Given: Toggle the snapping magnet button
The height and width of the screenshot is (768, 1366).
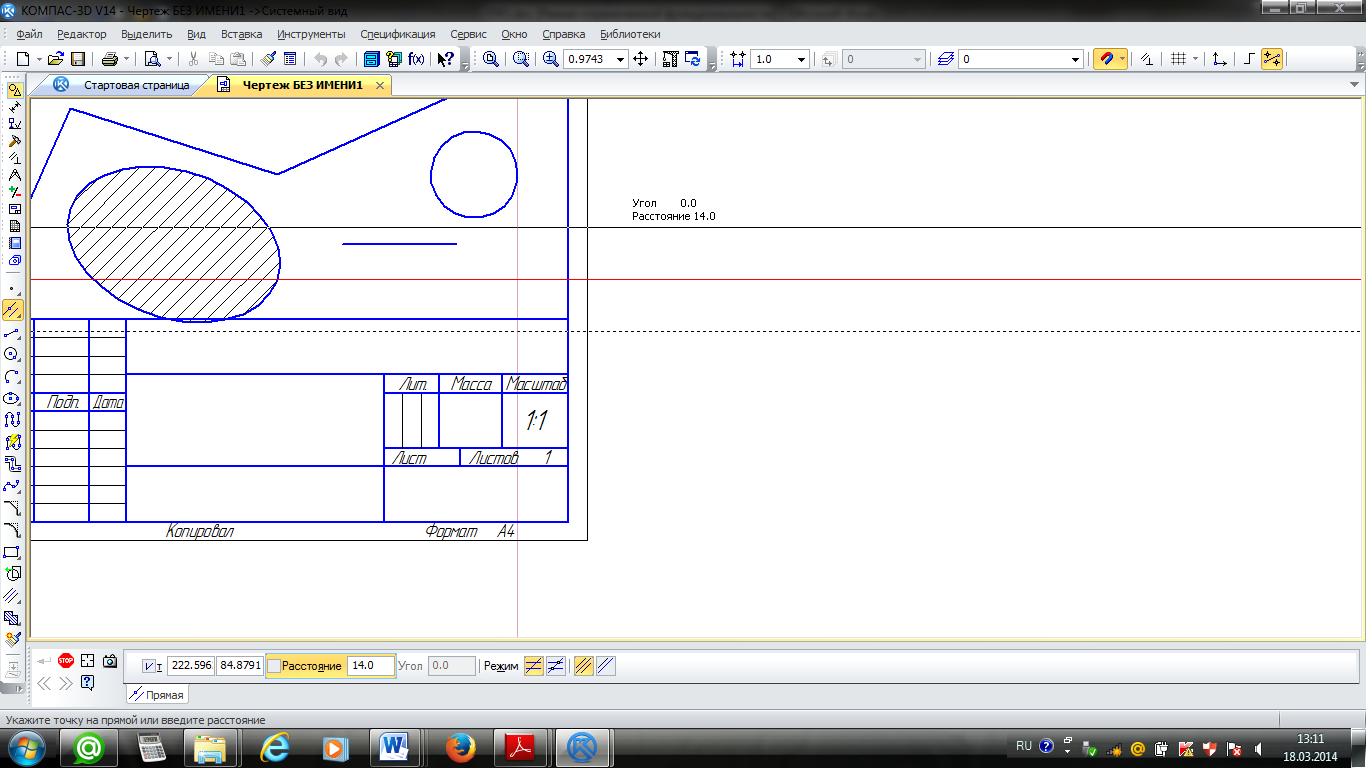Looking at the screenshot, I should (x=1105, y=59).
